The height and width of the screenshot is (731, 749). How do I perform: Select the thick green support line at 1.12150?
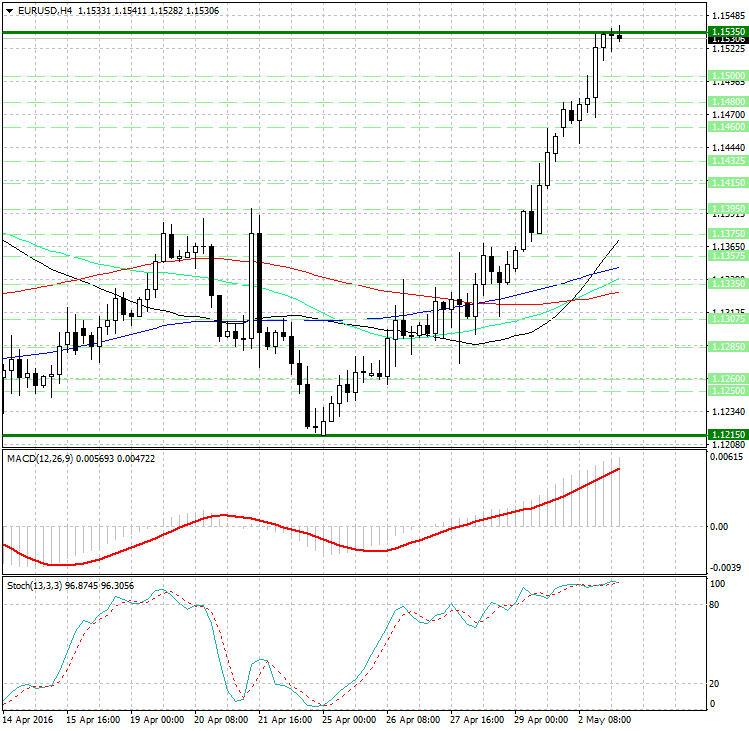[x=354, y=435]
